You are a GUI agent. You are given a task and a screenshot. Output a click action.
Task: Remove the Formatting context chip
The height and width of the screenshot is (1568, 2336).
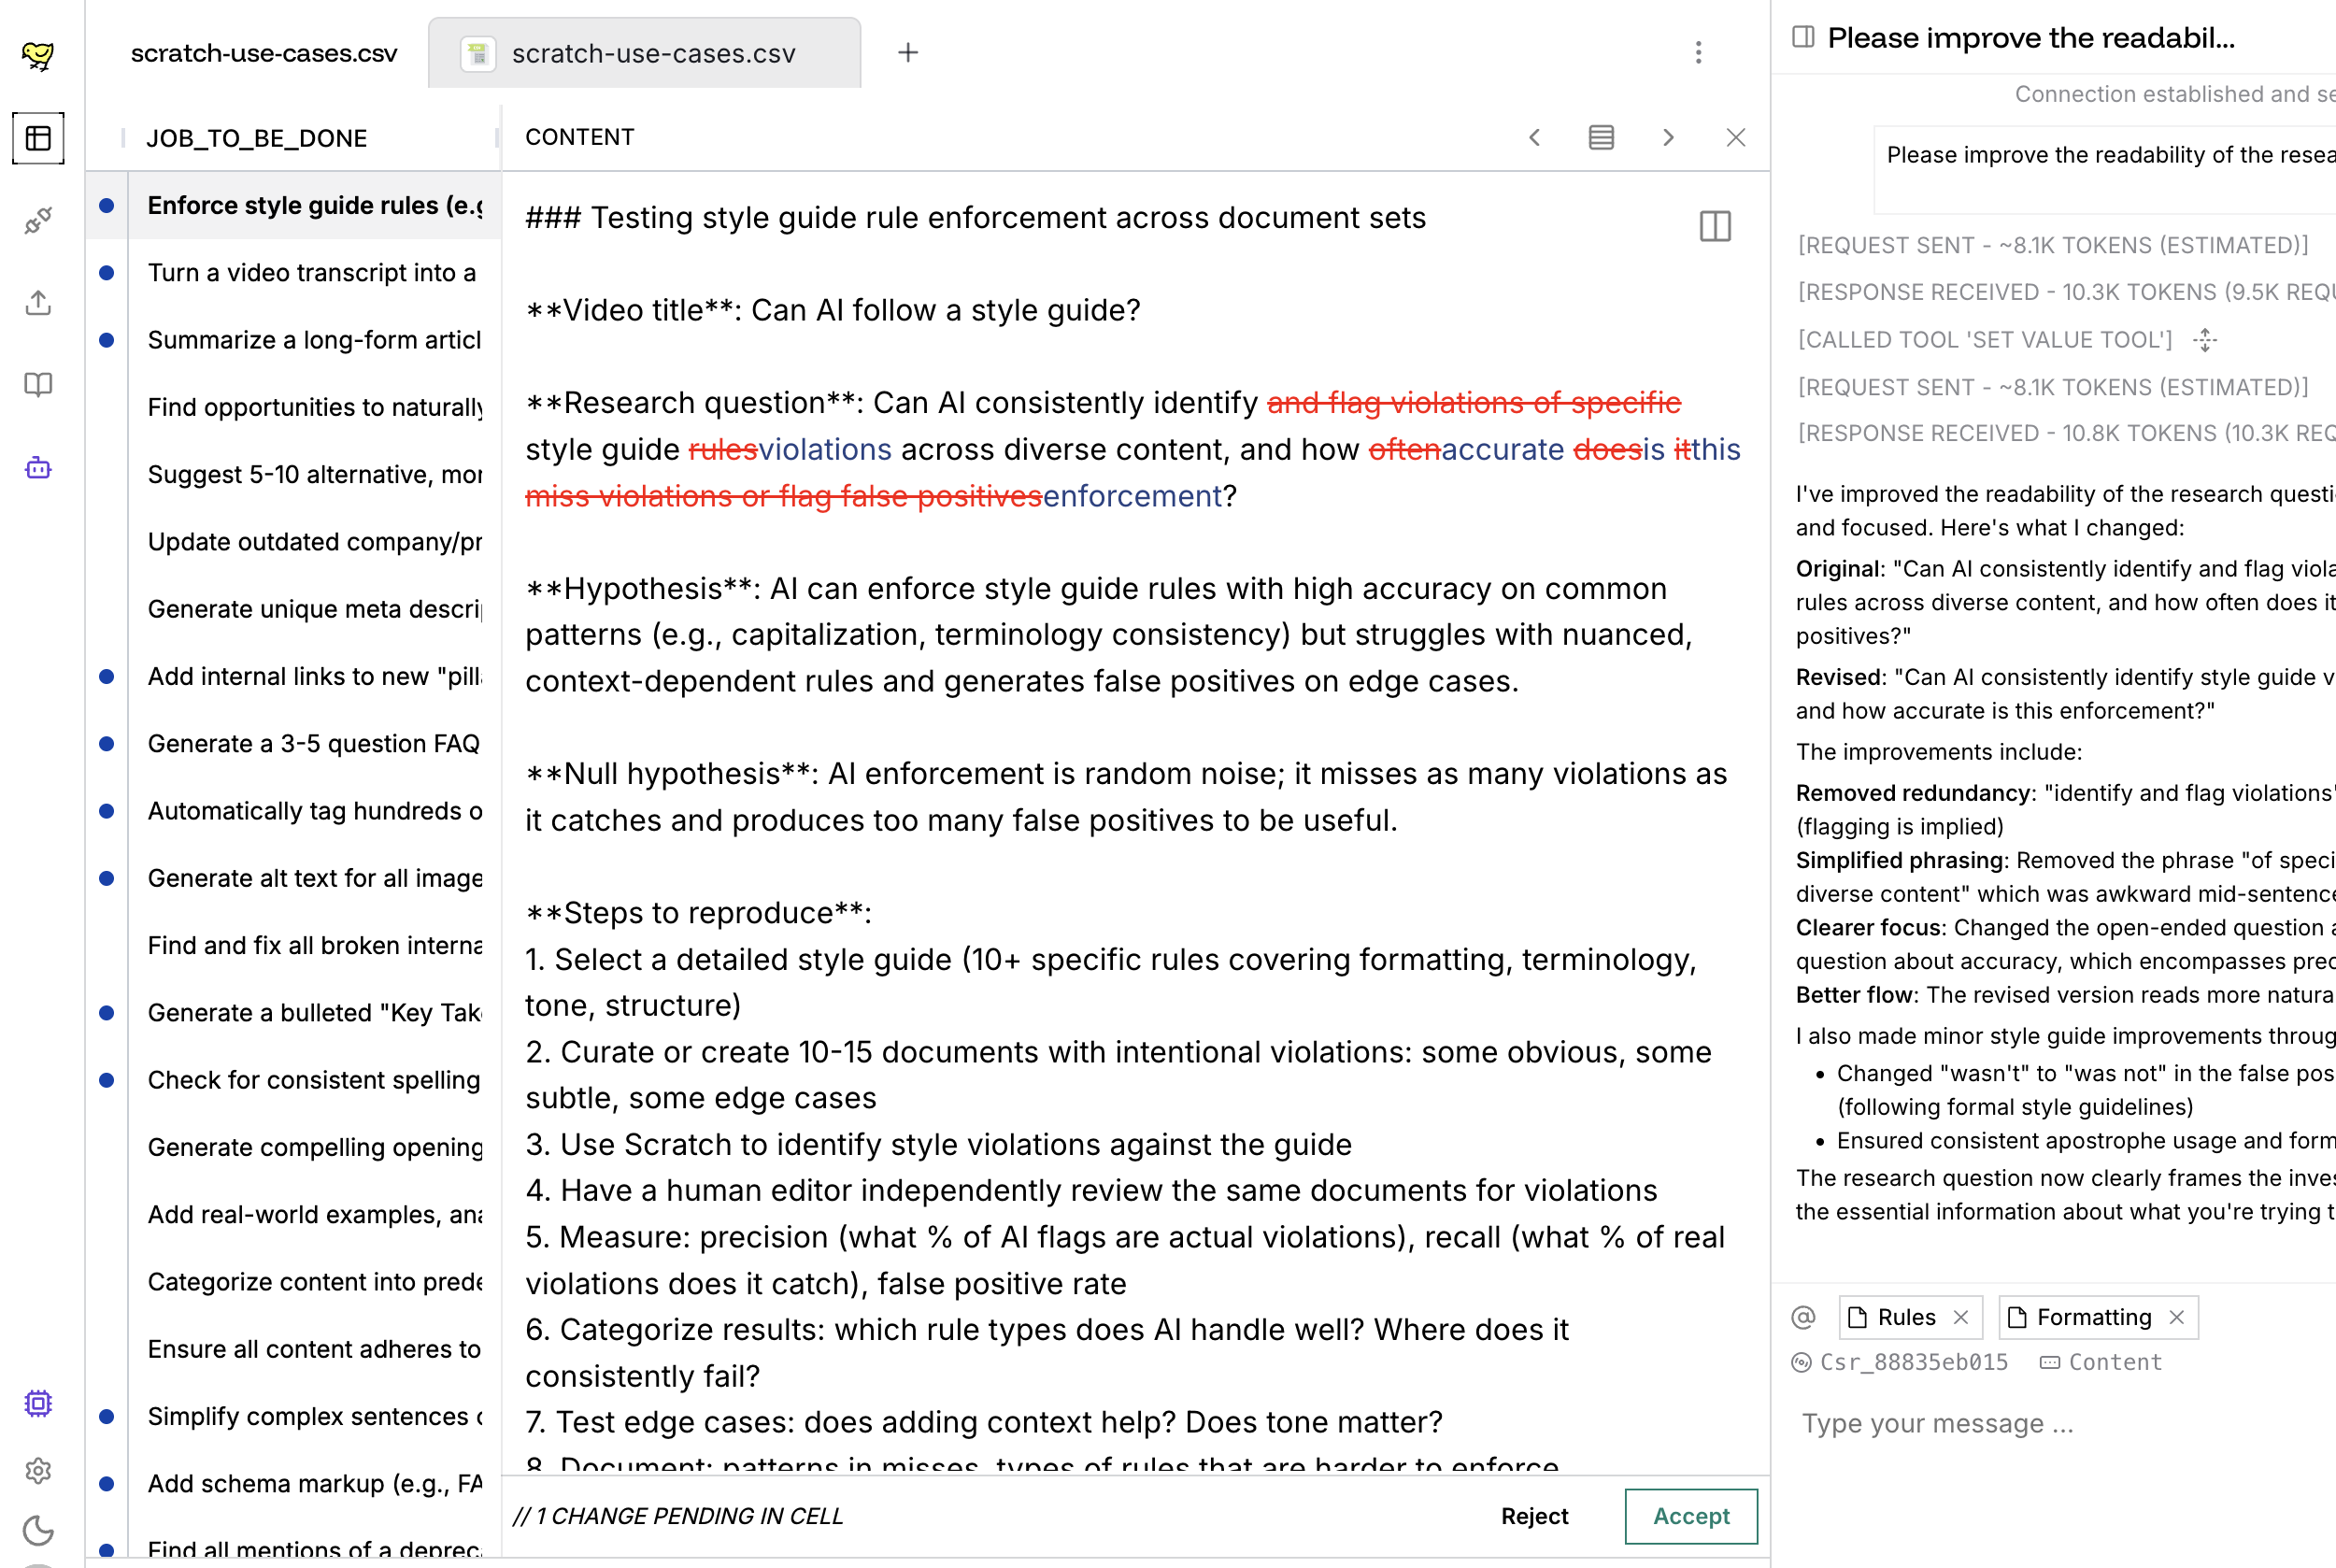pos(2178,1317)
